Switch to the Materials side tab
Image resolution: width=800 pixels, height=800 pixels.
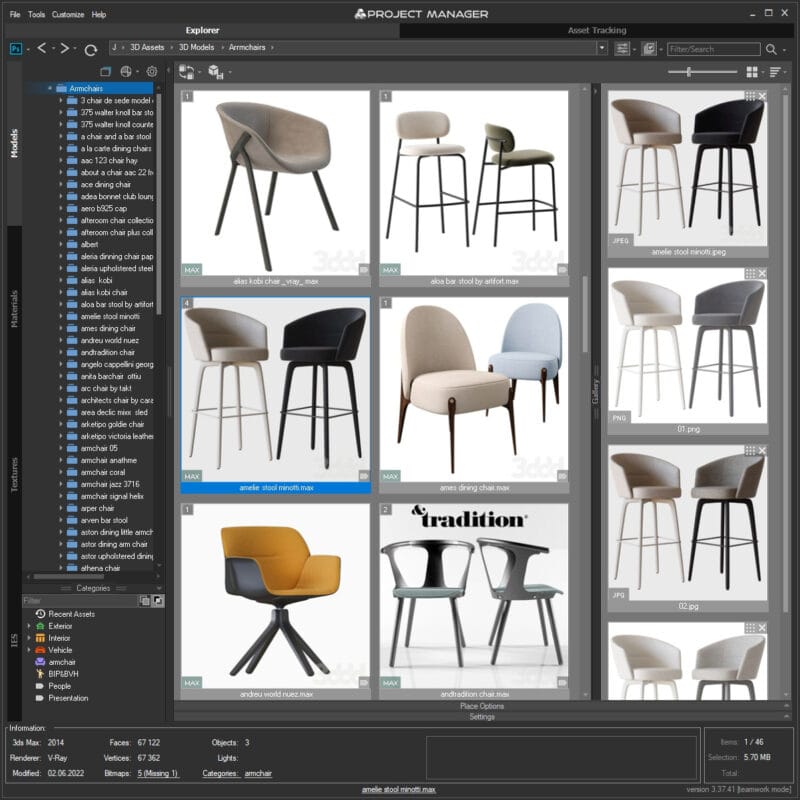click(14, 309)
